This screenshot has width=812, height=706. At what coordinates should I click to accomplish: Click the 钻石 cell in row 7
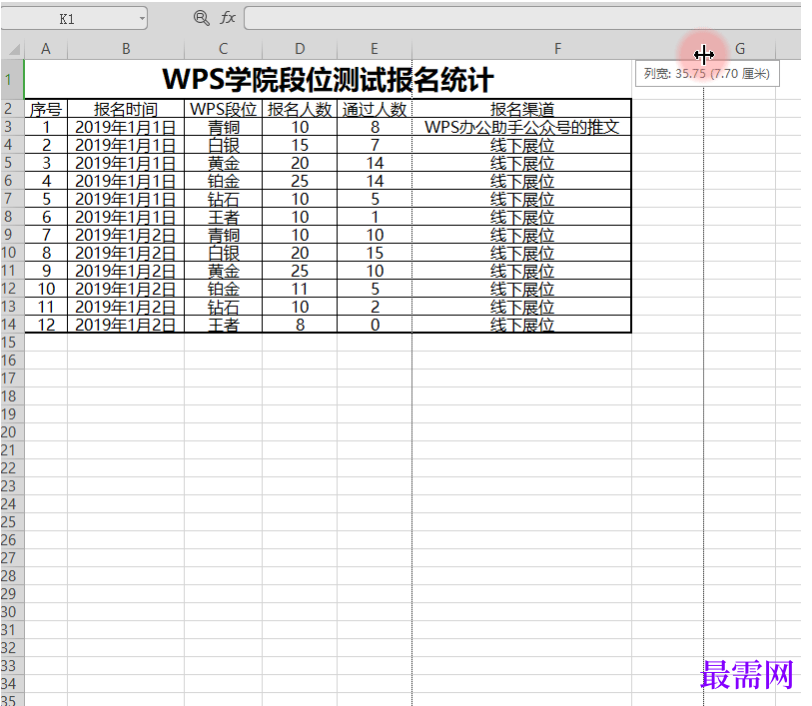pyautogui.click(x=223, y=199)
